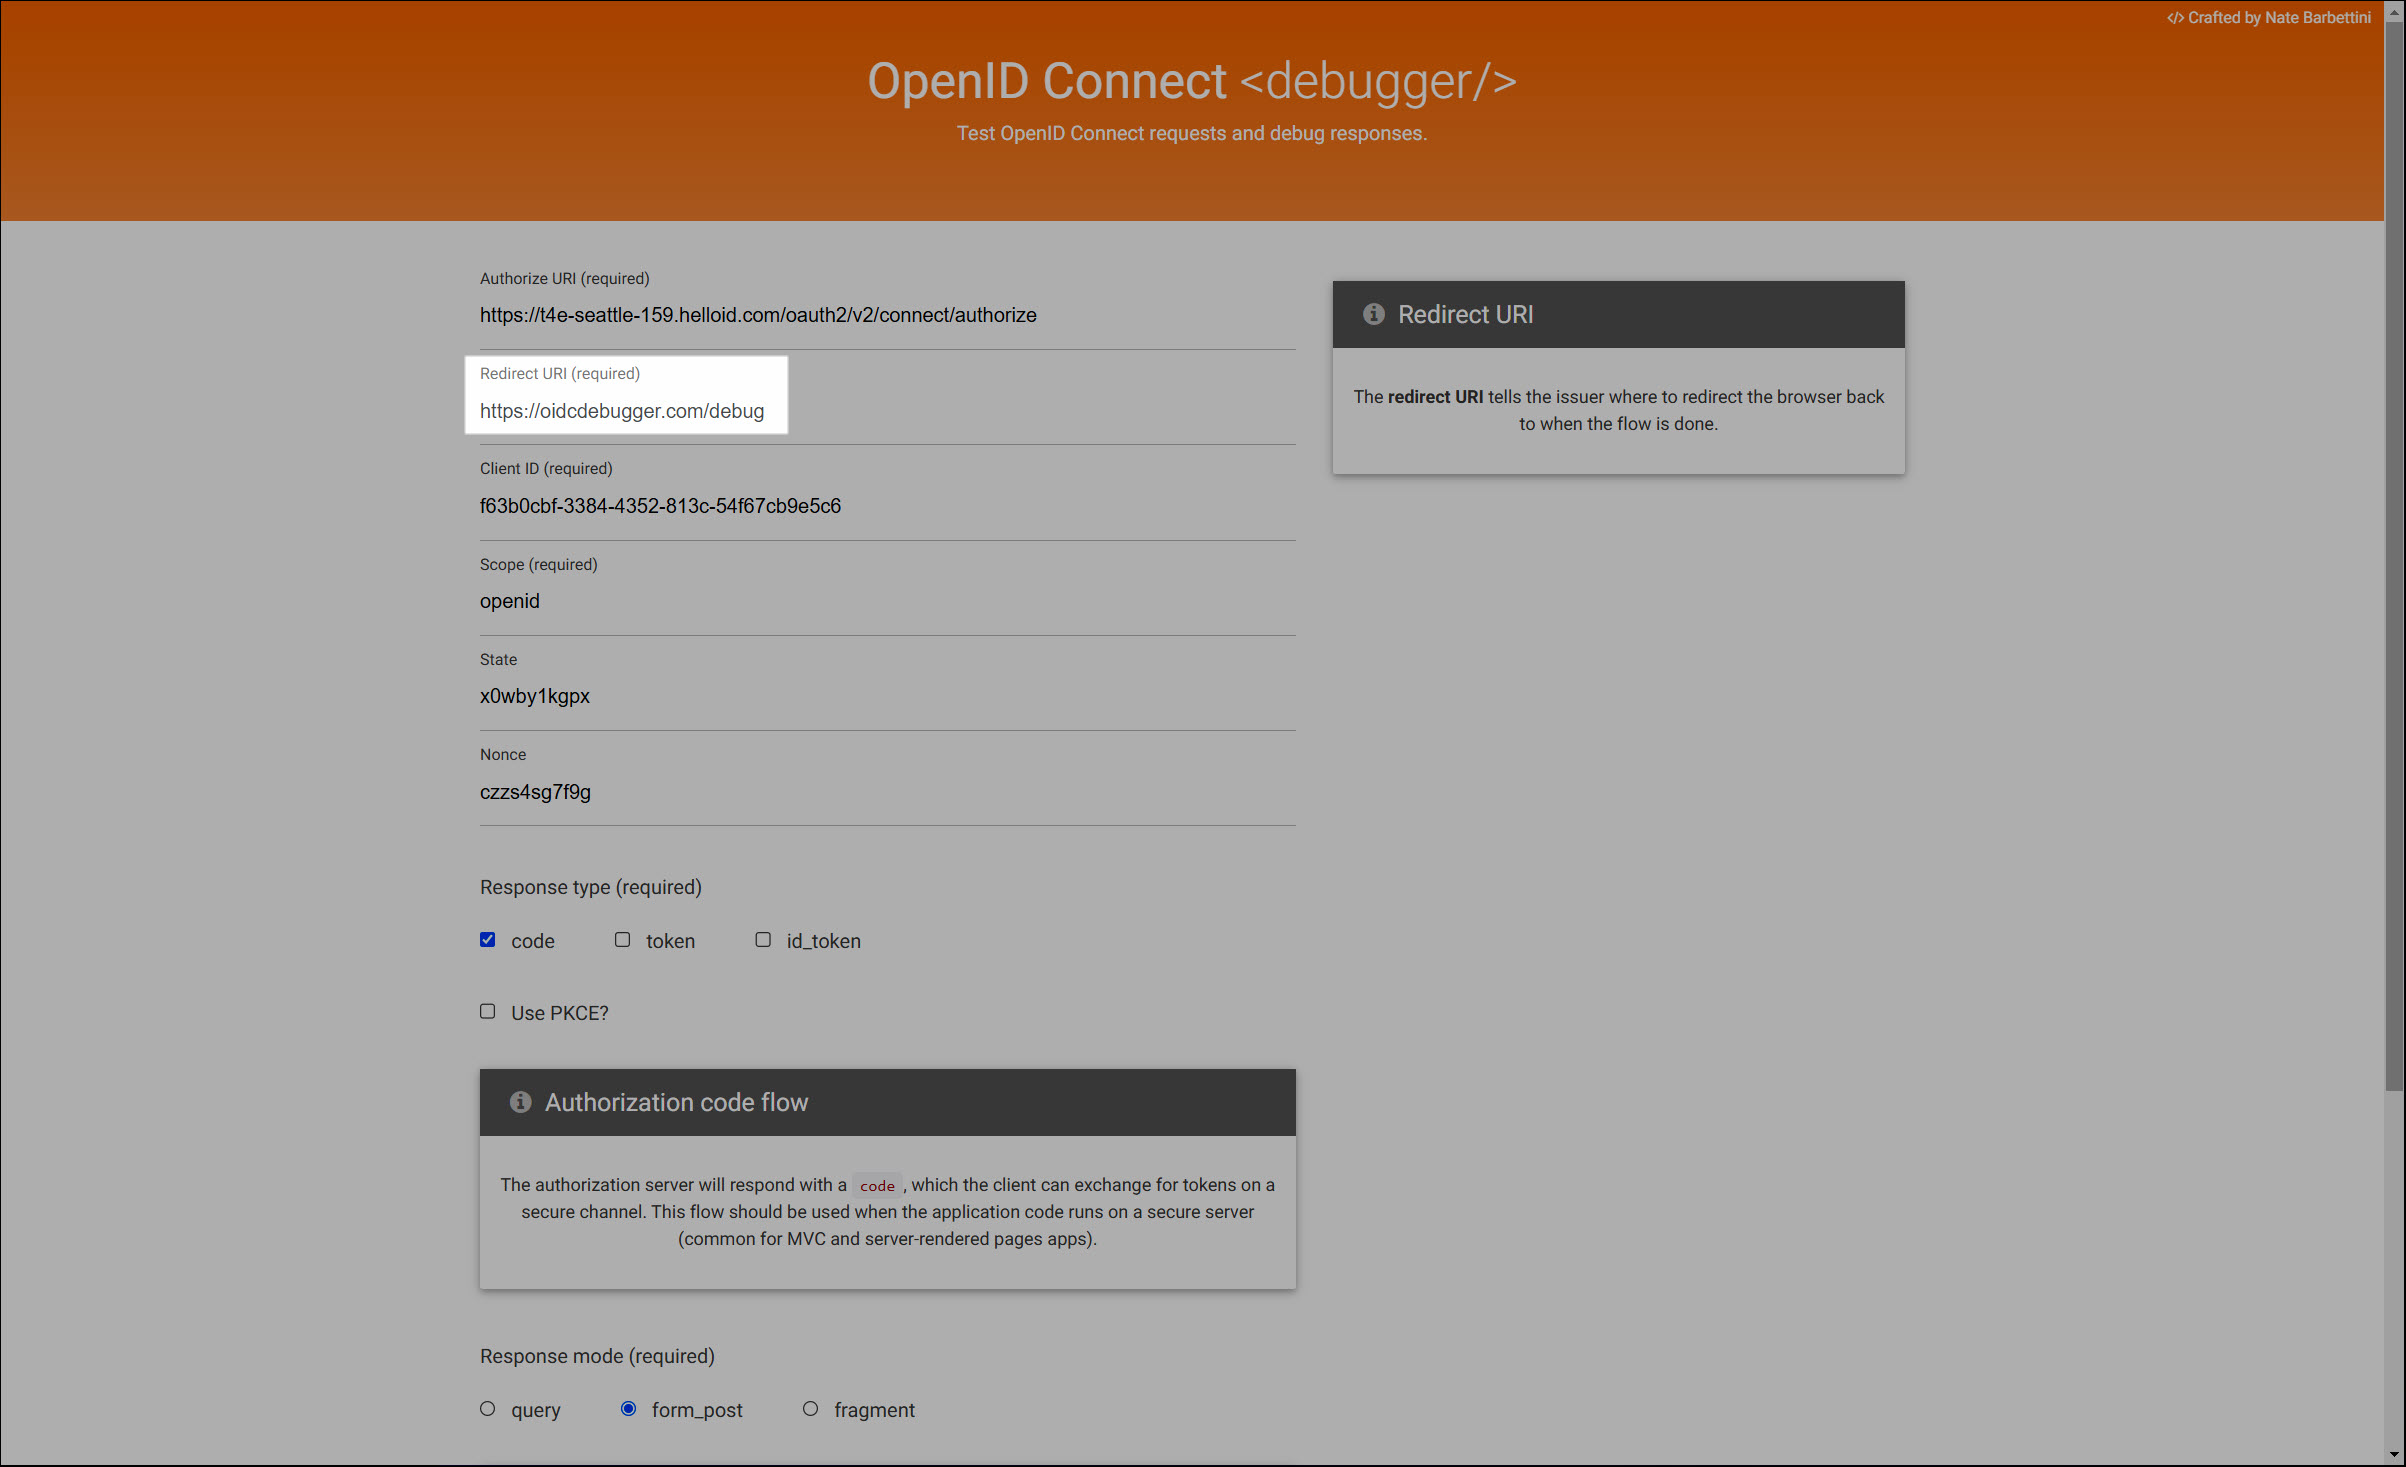The image size is (2406, 1467).
Task: Click the Response mode (required) label
Action: pos(598,1356)
